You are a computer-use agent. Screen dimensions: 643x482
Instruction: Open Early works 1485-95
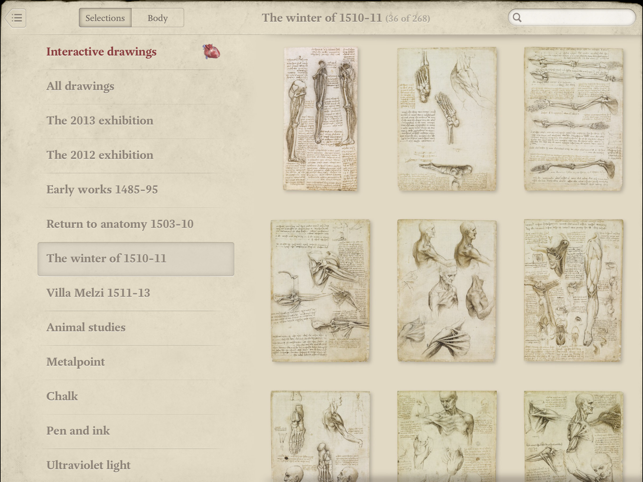click(101, 190)
